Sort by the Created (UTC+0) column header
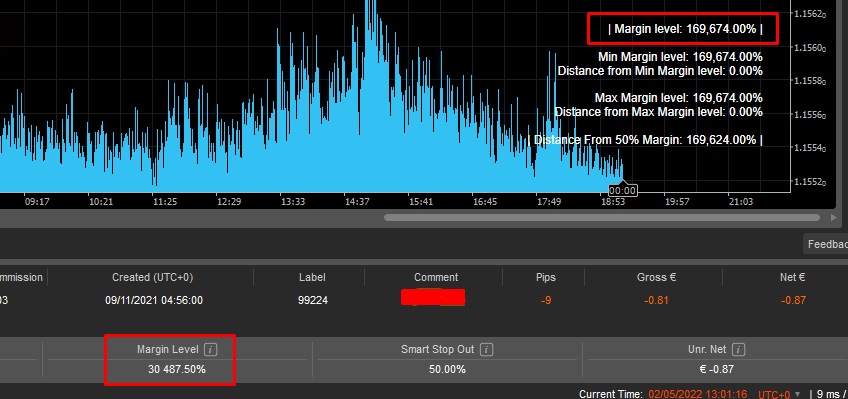The height and width of the screenshot is (399, 848). [153, 277]
